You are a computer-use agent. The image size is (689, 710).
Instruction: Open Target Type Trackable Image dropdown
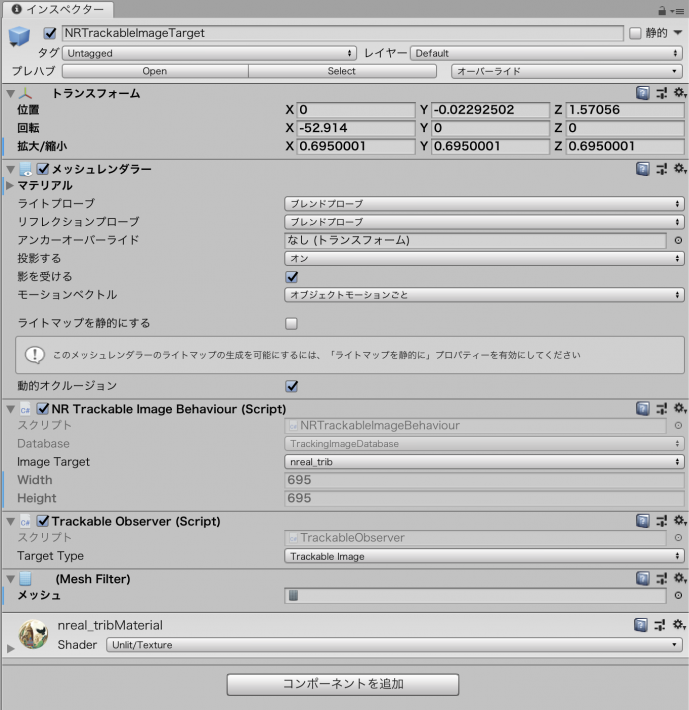coord(484,556)
